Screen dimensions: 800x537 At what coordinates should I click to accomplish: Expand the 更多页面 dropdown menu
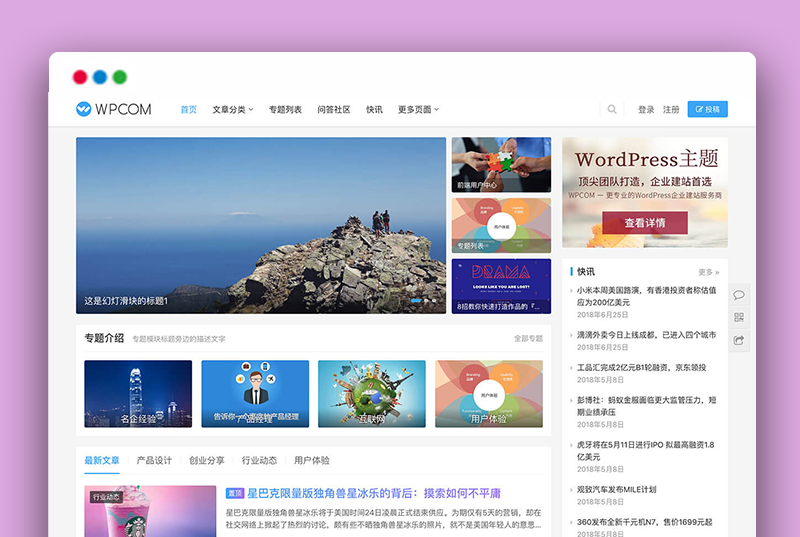coord(418,109)
